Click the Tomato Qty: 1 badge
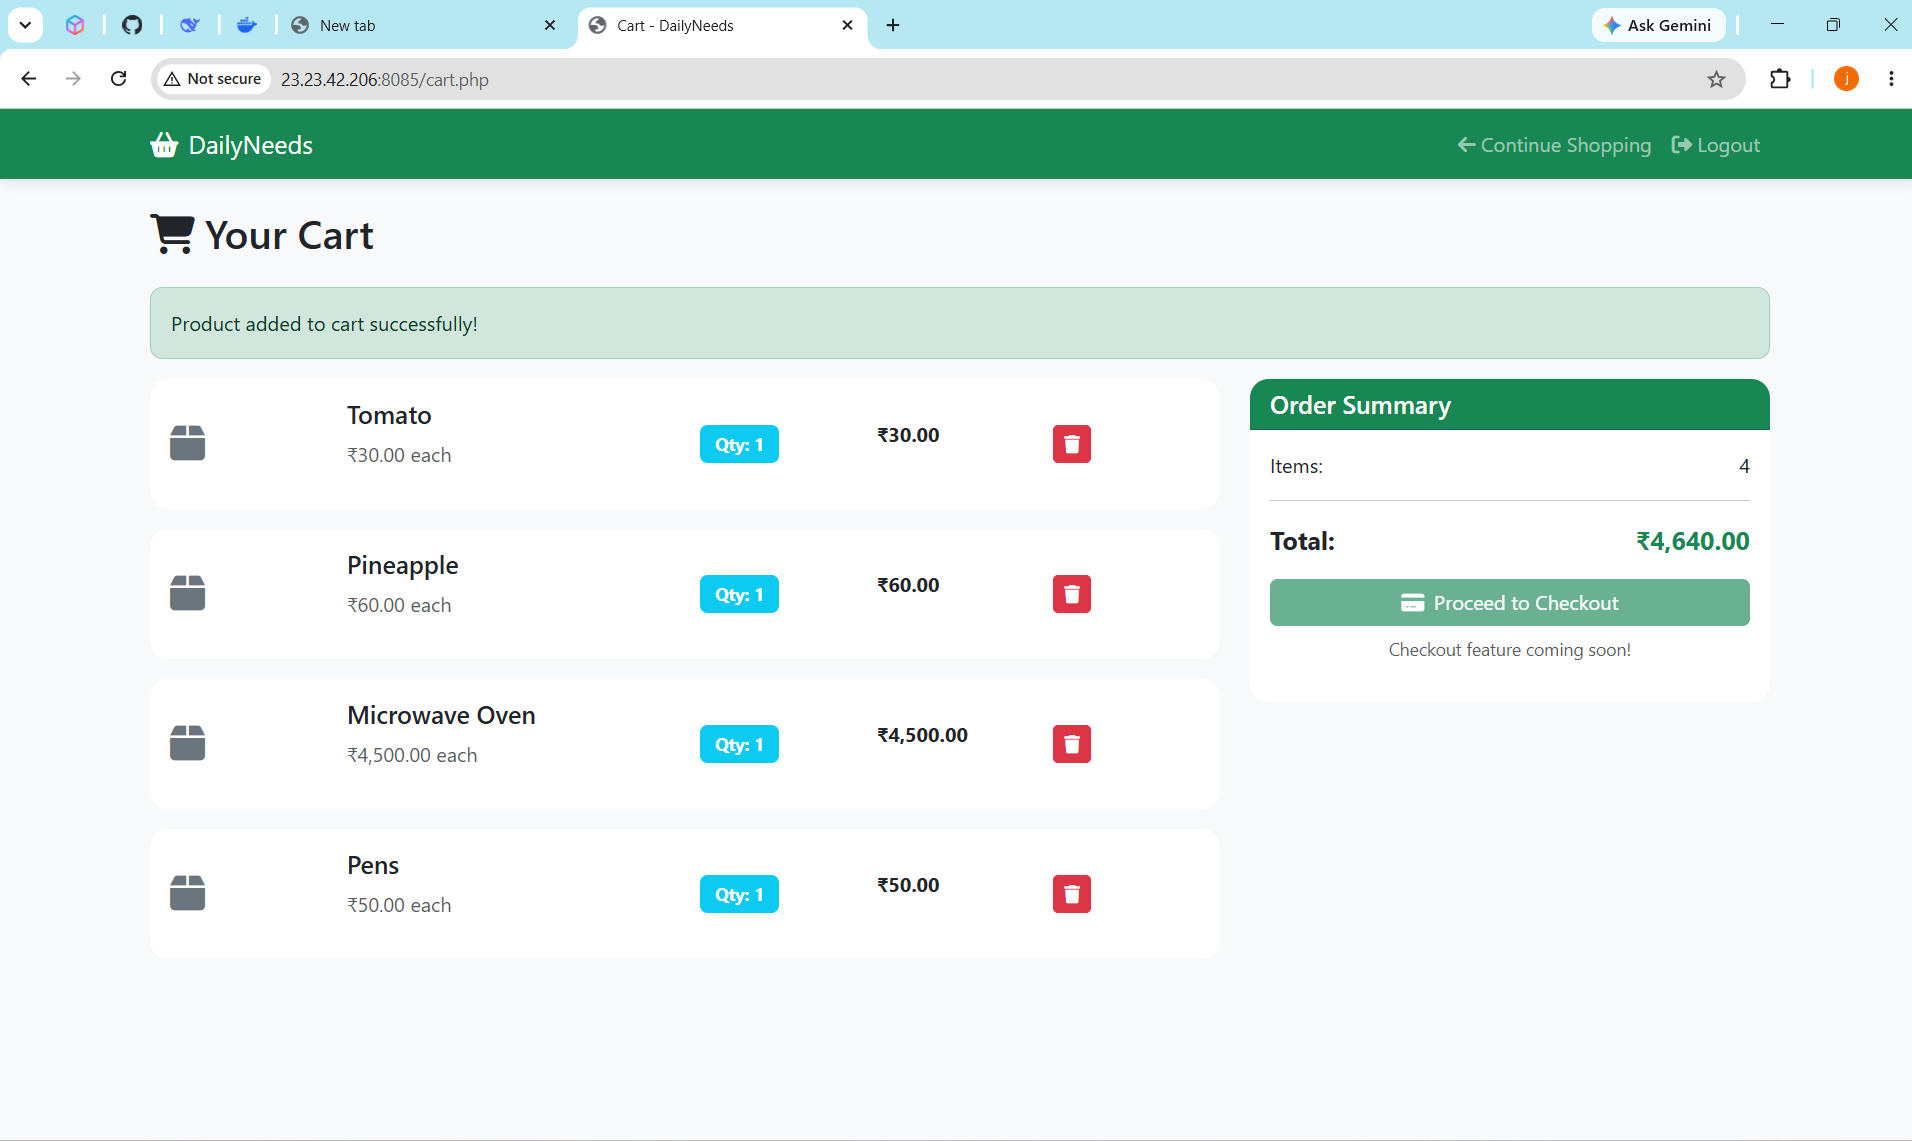The width and height of the screenshot is (1912, 1141). [739, 444]
